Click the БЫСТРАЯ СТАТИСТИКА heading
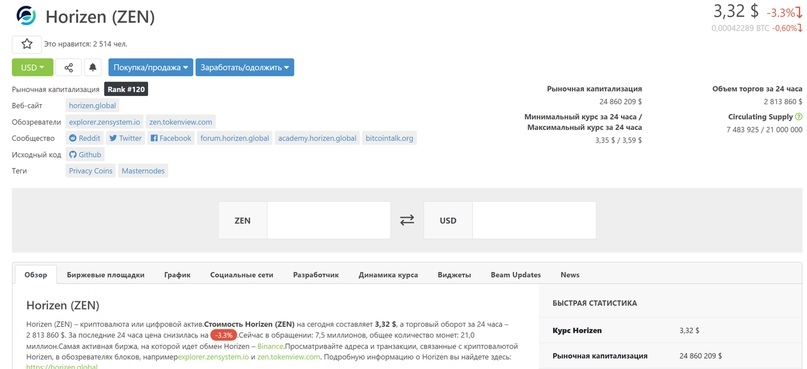This screenshot has width=807, height=369. click(x=594, y=303)
